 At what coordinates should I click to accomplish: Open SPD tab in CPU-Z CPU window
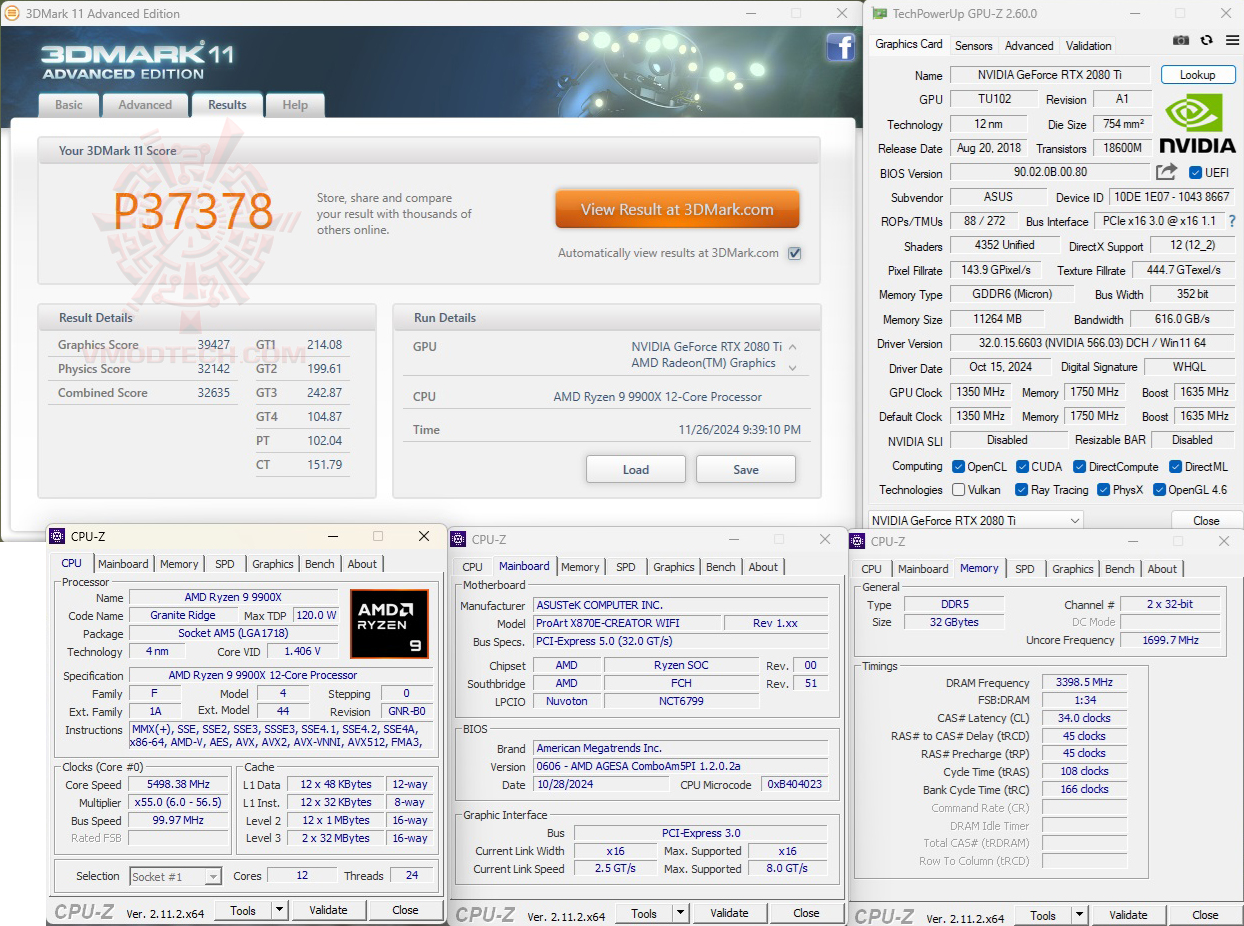point(225,564)
